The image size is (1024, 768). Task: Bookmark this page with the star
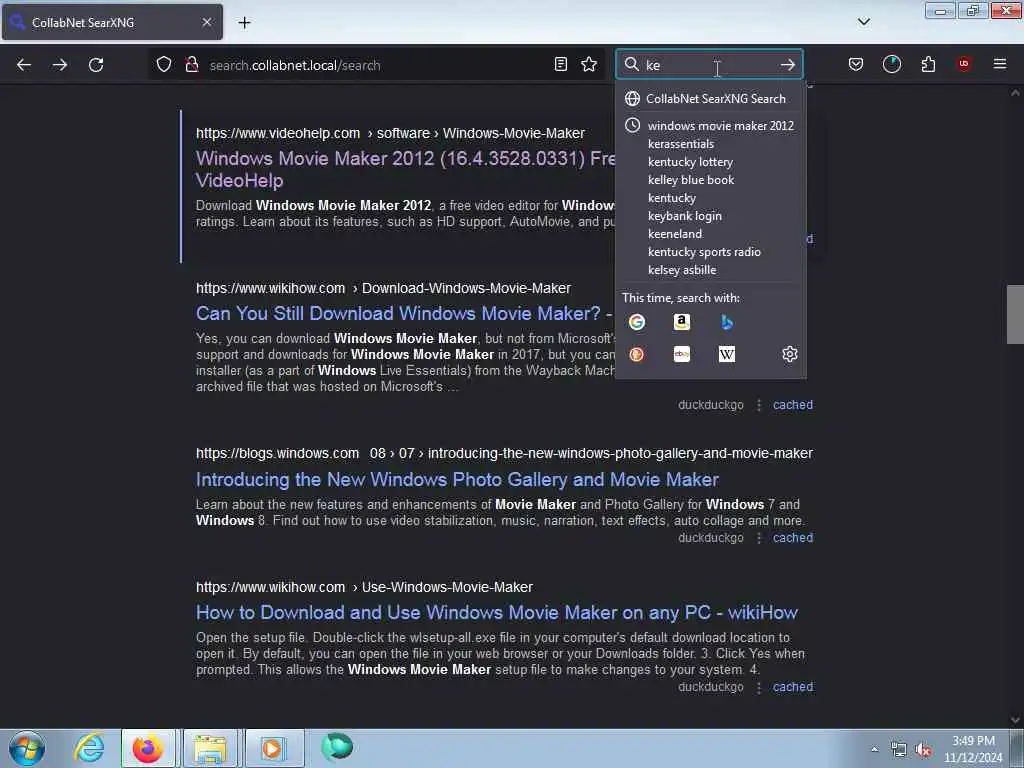click(589, 64)
